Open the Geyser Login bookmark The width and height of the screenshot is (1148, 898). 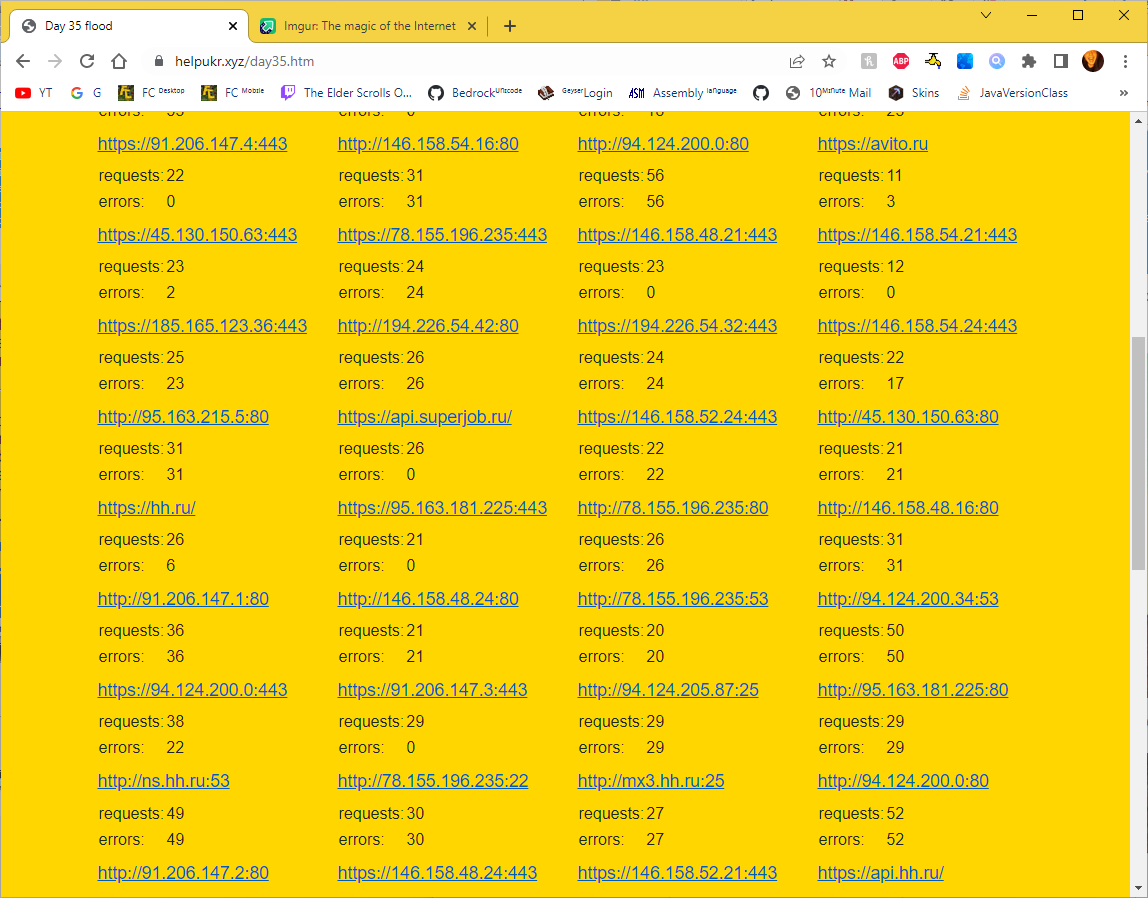(575, 93)
